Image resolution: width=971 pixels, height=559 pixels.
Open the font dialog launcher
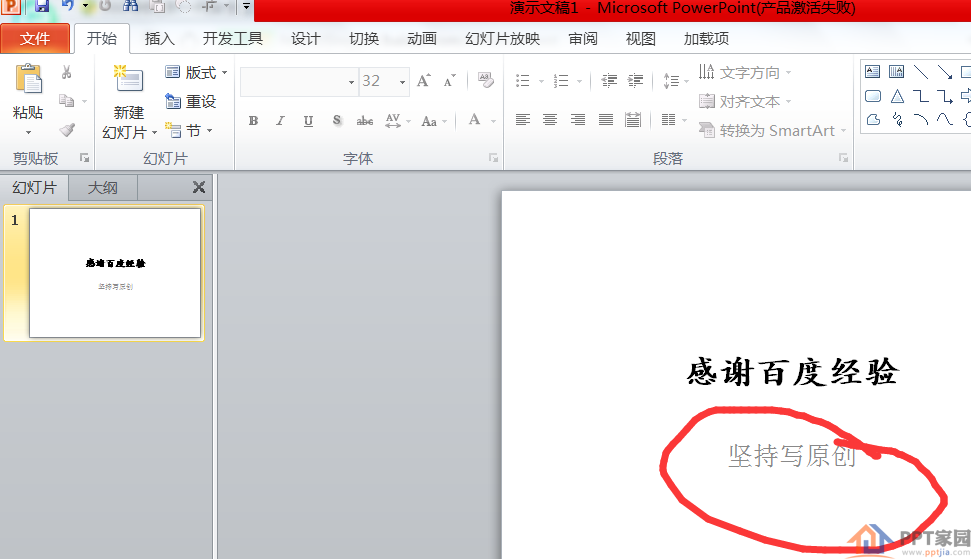coord(494,158)
